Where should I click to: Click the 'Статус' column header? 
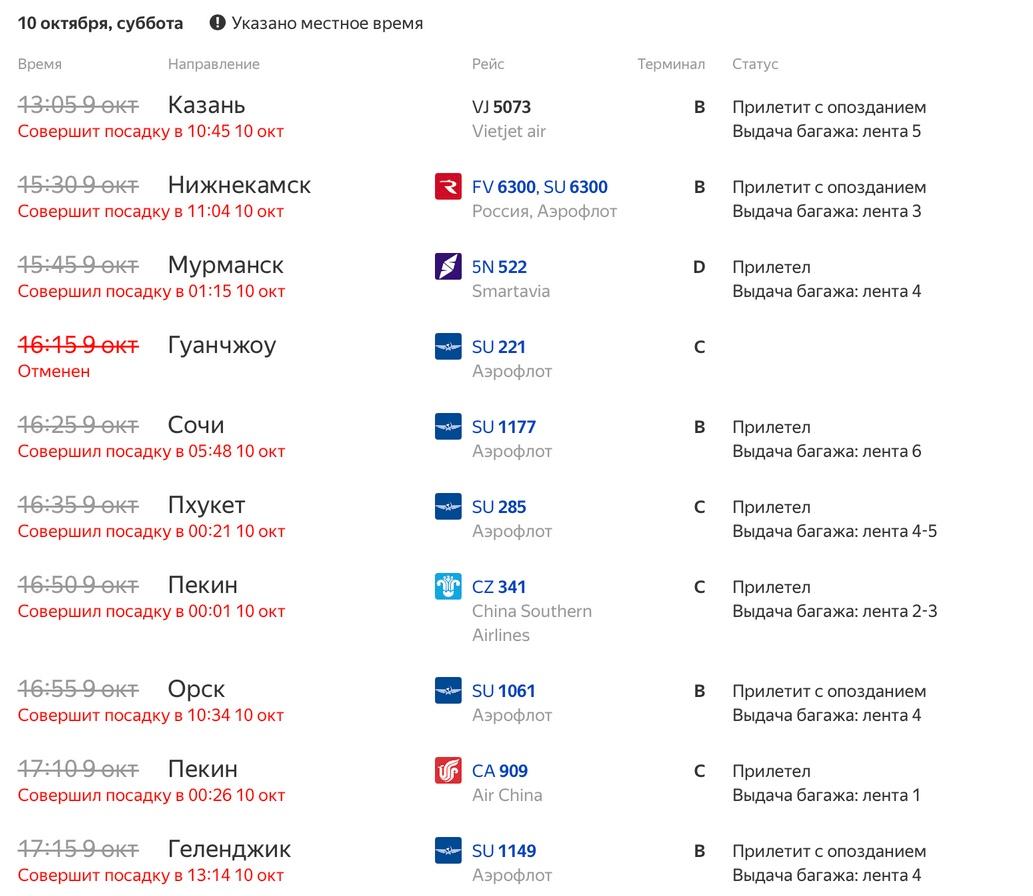coord(755,65)
